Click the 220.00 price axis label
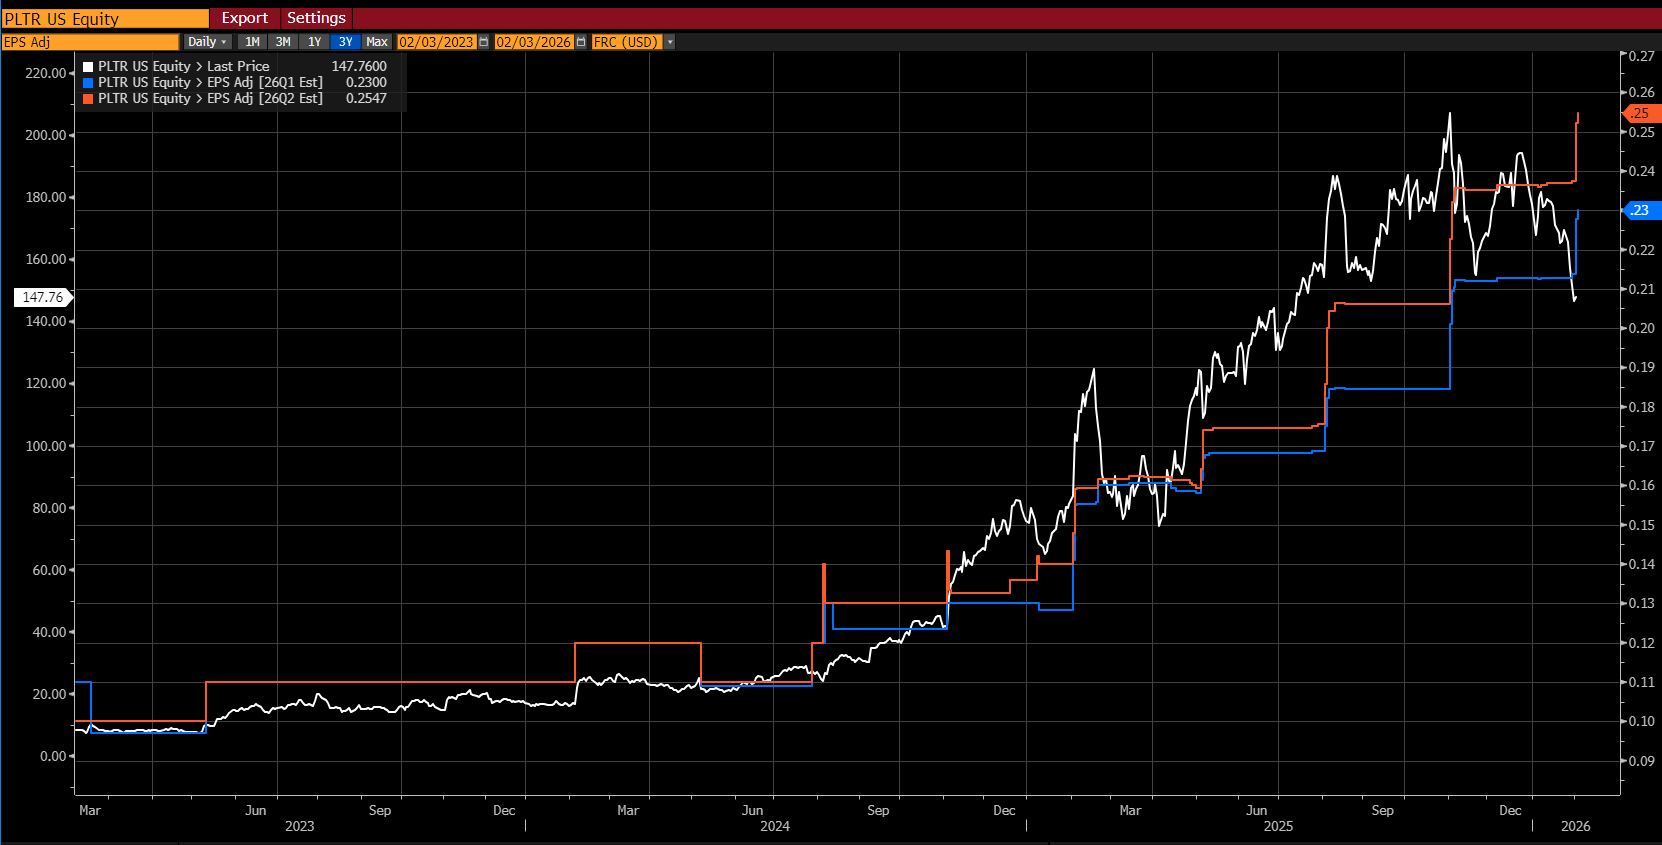Image resolution: width=1662 pixels, height=845 pixels. point(46,73)
